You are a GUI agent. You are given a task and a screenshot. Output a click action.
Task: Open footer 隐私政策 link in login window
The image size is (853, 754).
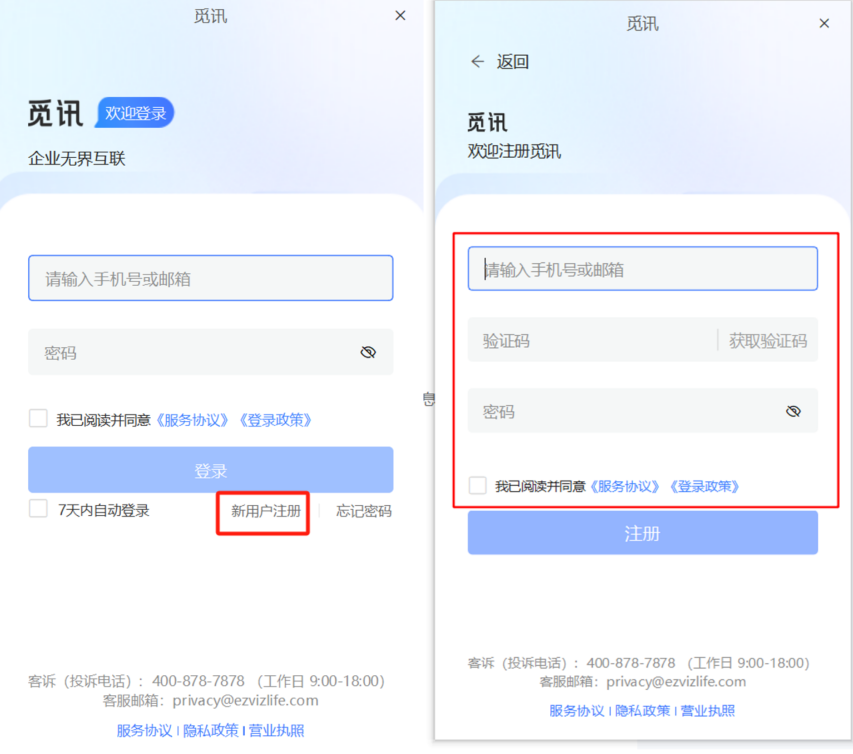(x=211, y=730)
